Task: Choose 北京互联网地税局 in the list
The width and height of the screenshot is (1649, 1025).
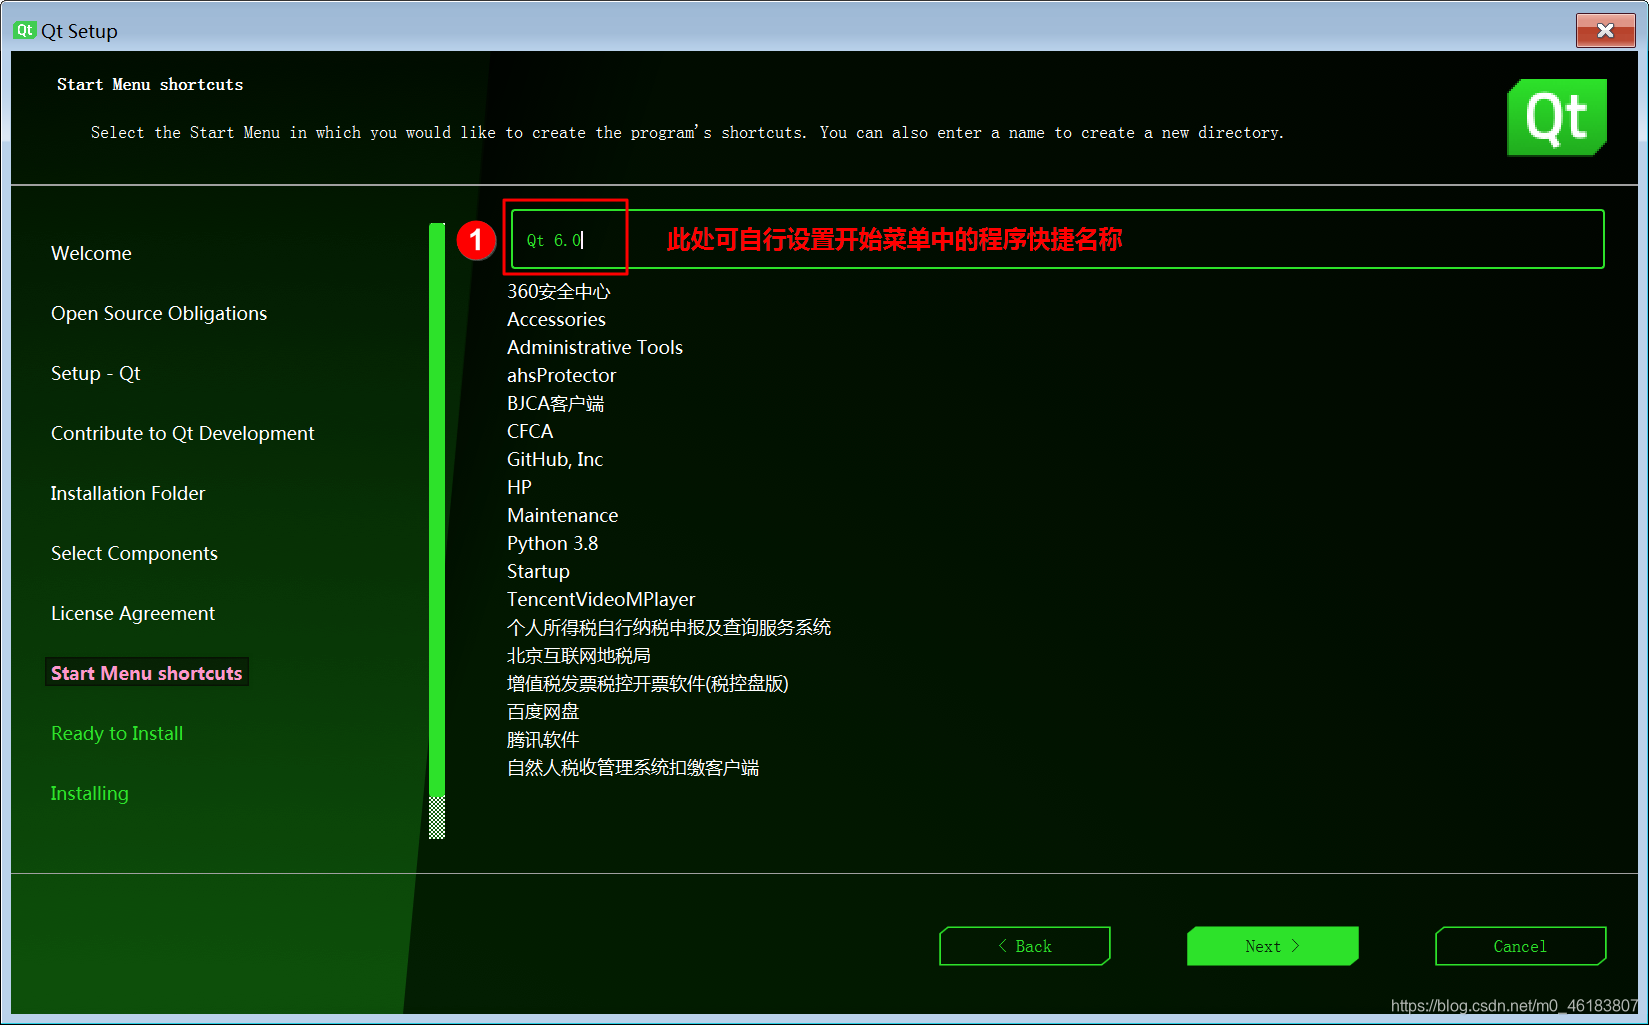Action: tap(579, 655)
